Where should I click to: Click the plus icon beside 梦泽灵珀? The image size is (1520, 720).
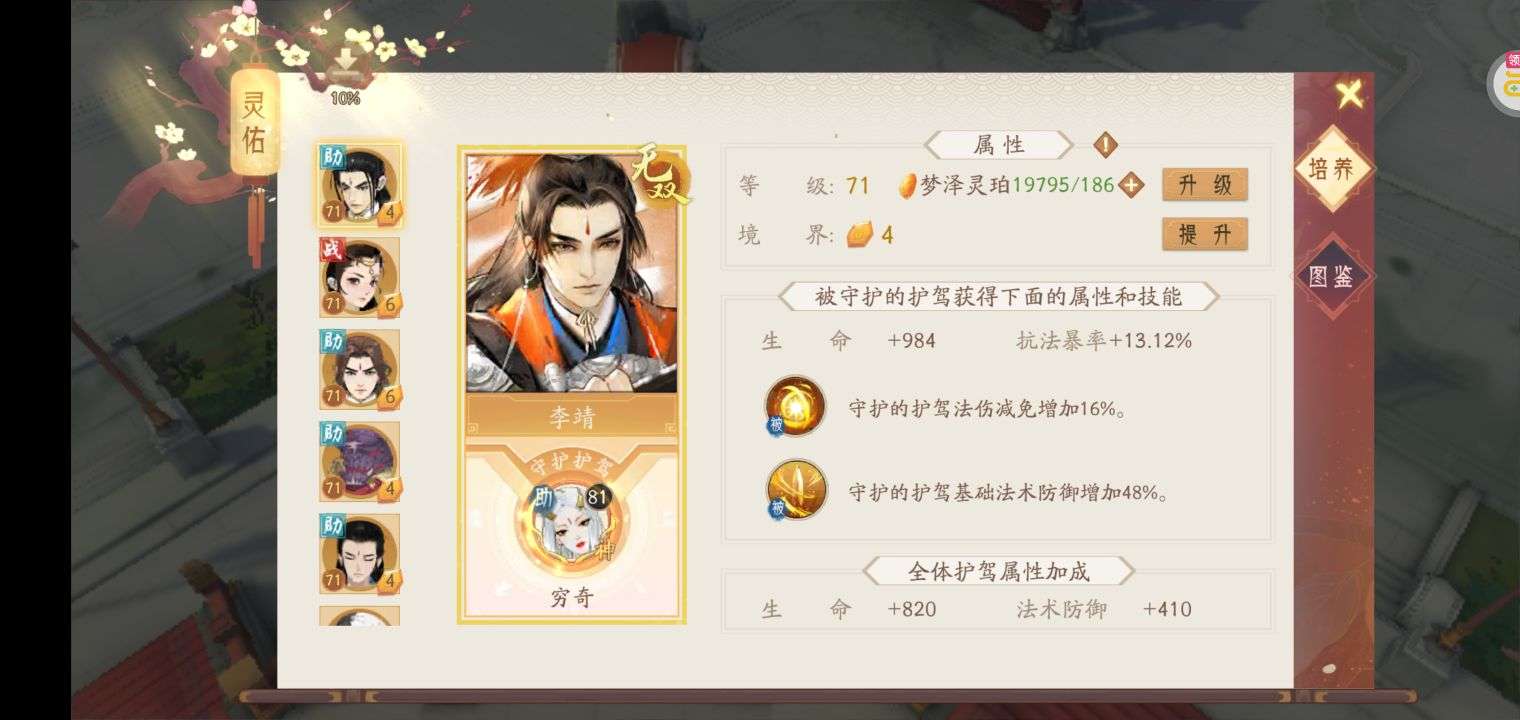[x=1131, y=185]
